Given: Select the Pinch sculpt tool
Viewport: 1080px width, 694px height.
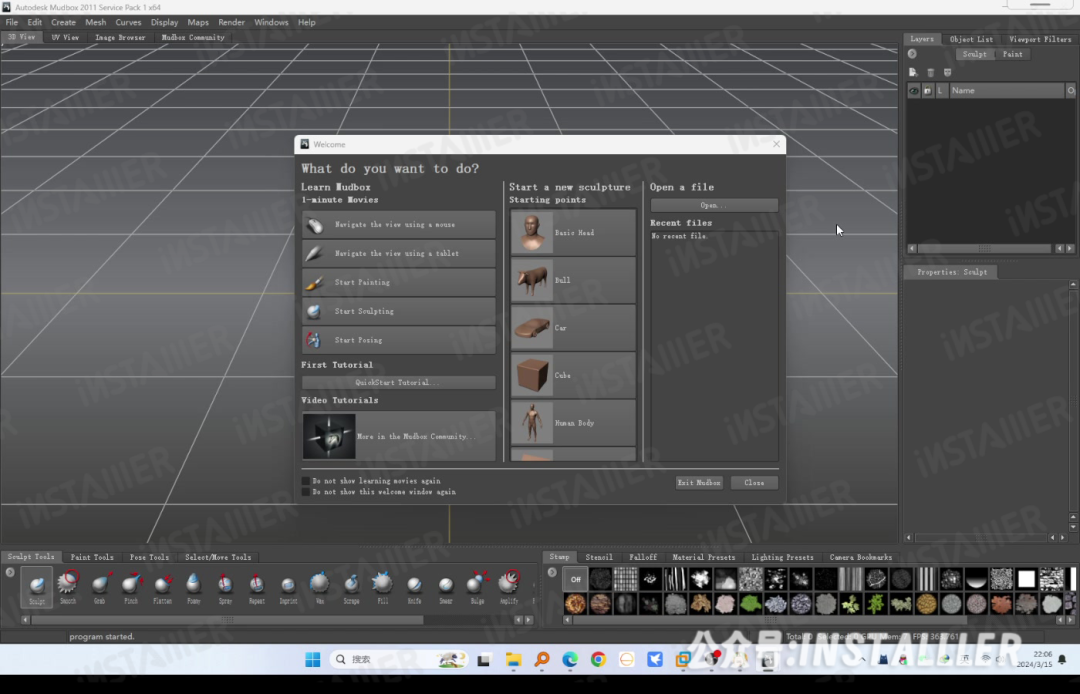Looking at the screenshot, I should coord(131,587).
